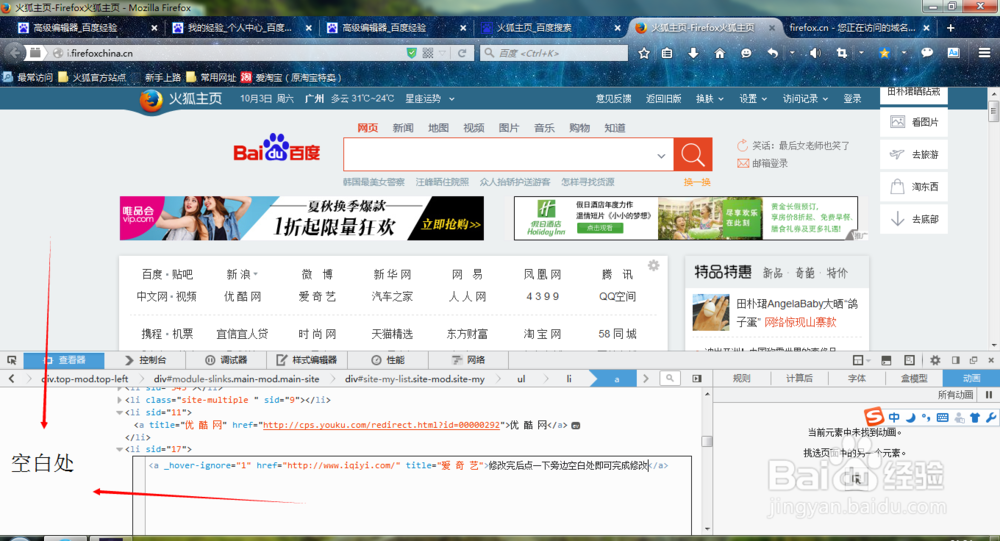Screen dimensions: 1000x541
Task: Open the 换肤 dropdown menu
Action: (x=709, y=99)
